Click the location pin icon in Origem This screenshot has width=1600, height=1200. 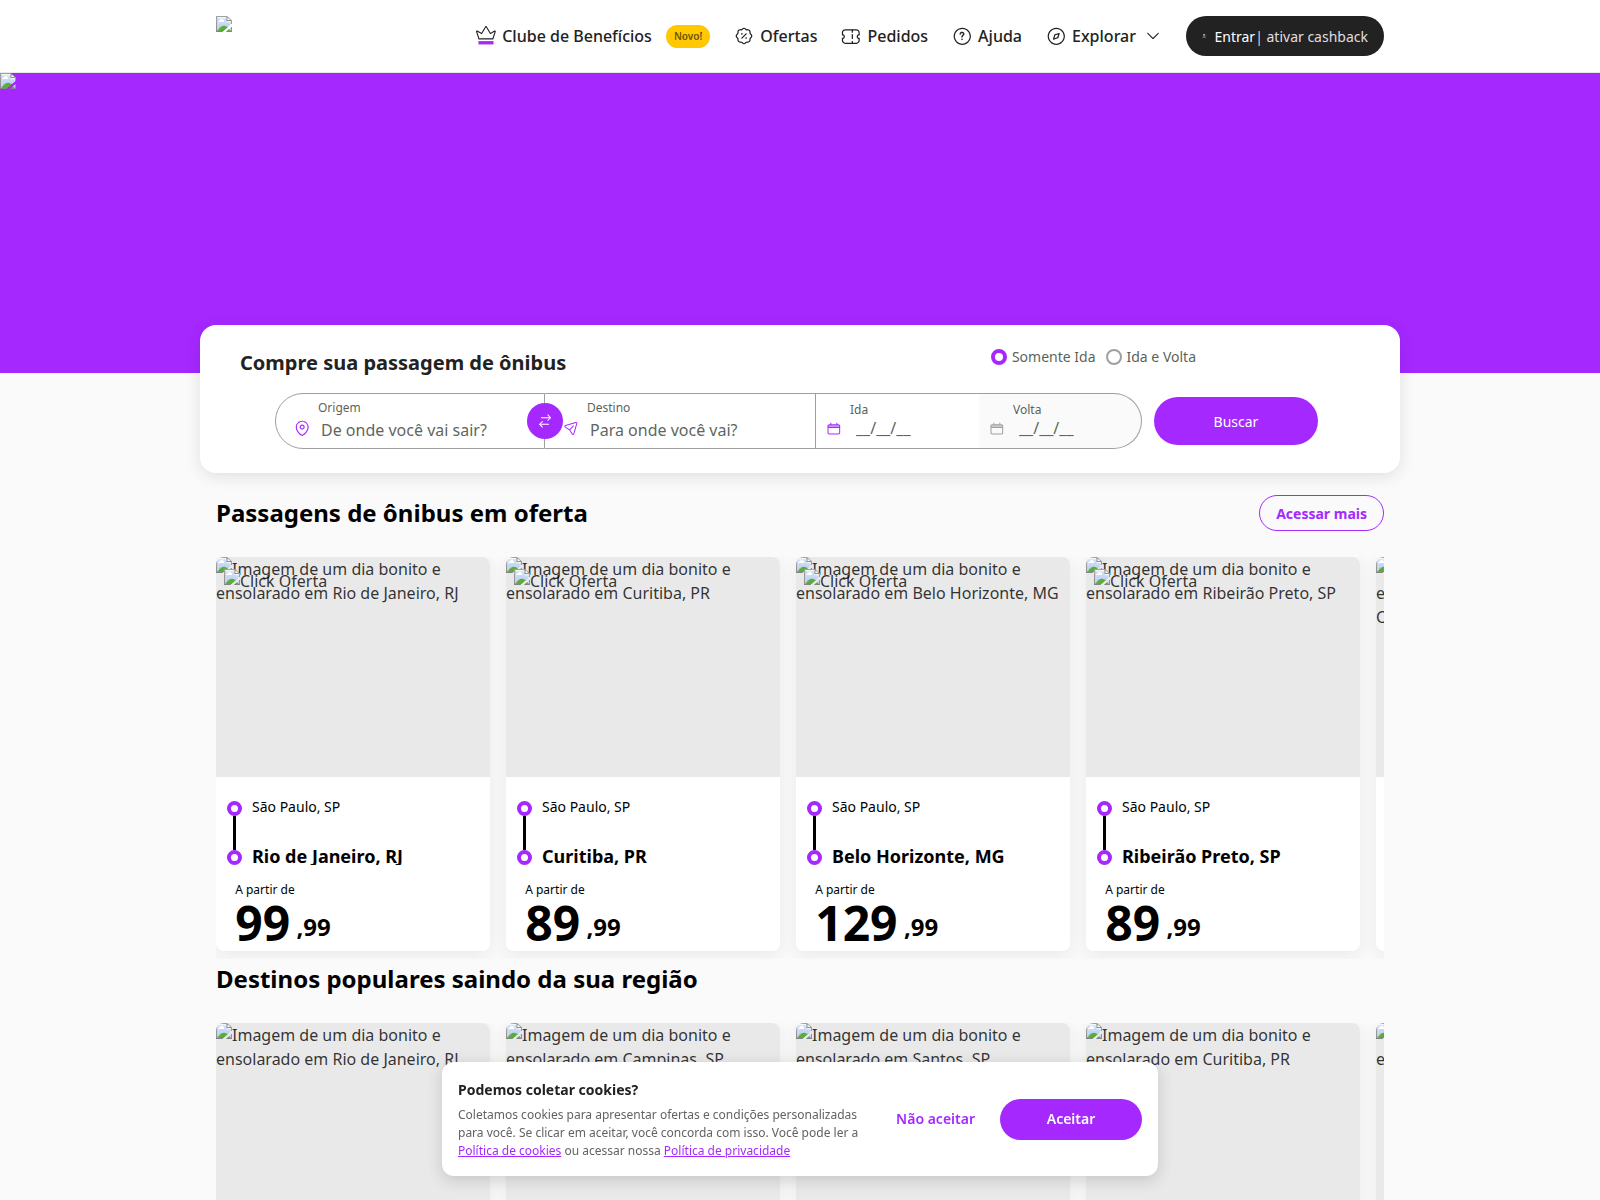pyautogui.click(x=302, y=429)
